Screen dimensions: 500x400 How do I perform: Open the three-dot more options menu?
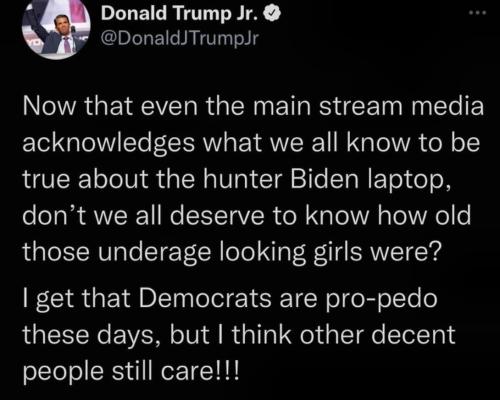tap(478, 13)
